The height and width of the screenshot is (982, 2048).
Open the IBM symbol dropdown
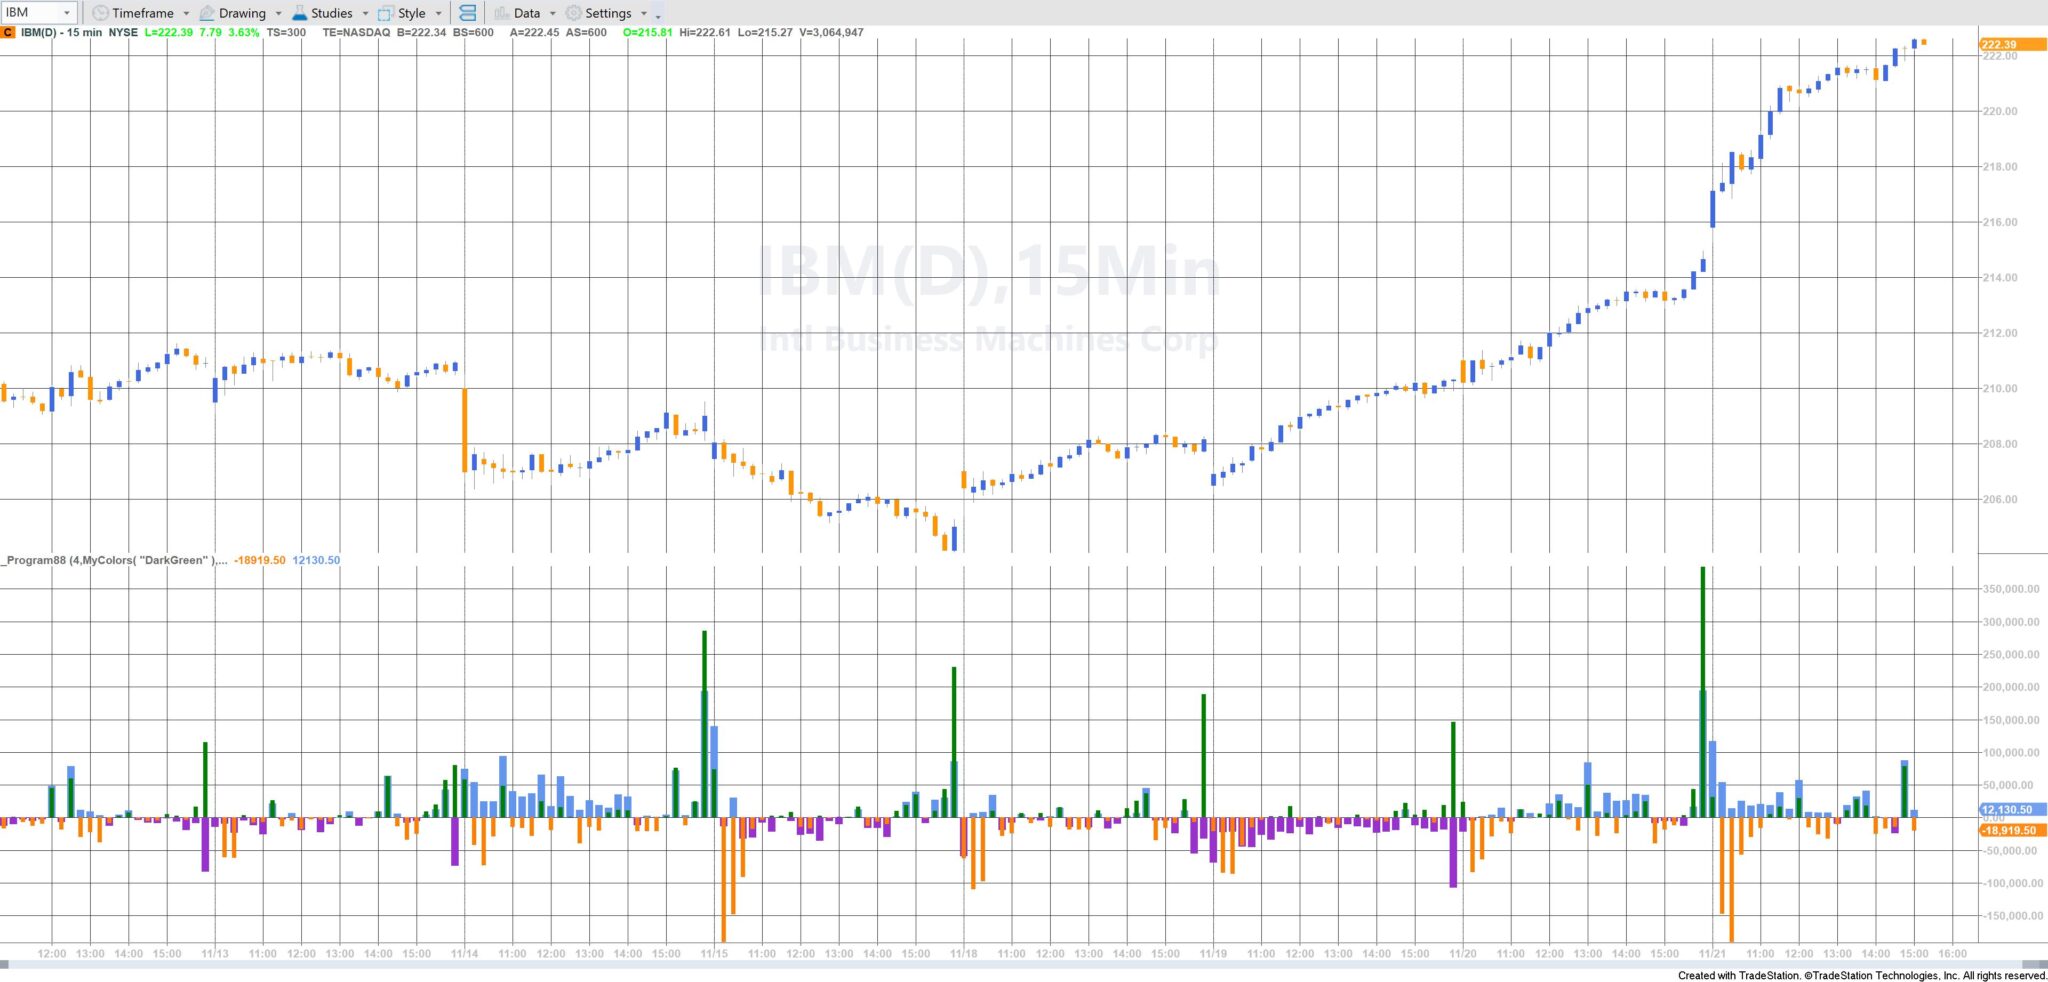67,13
